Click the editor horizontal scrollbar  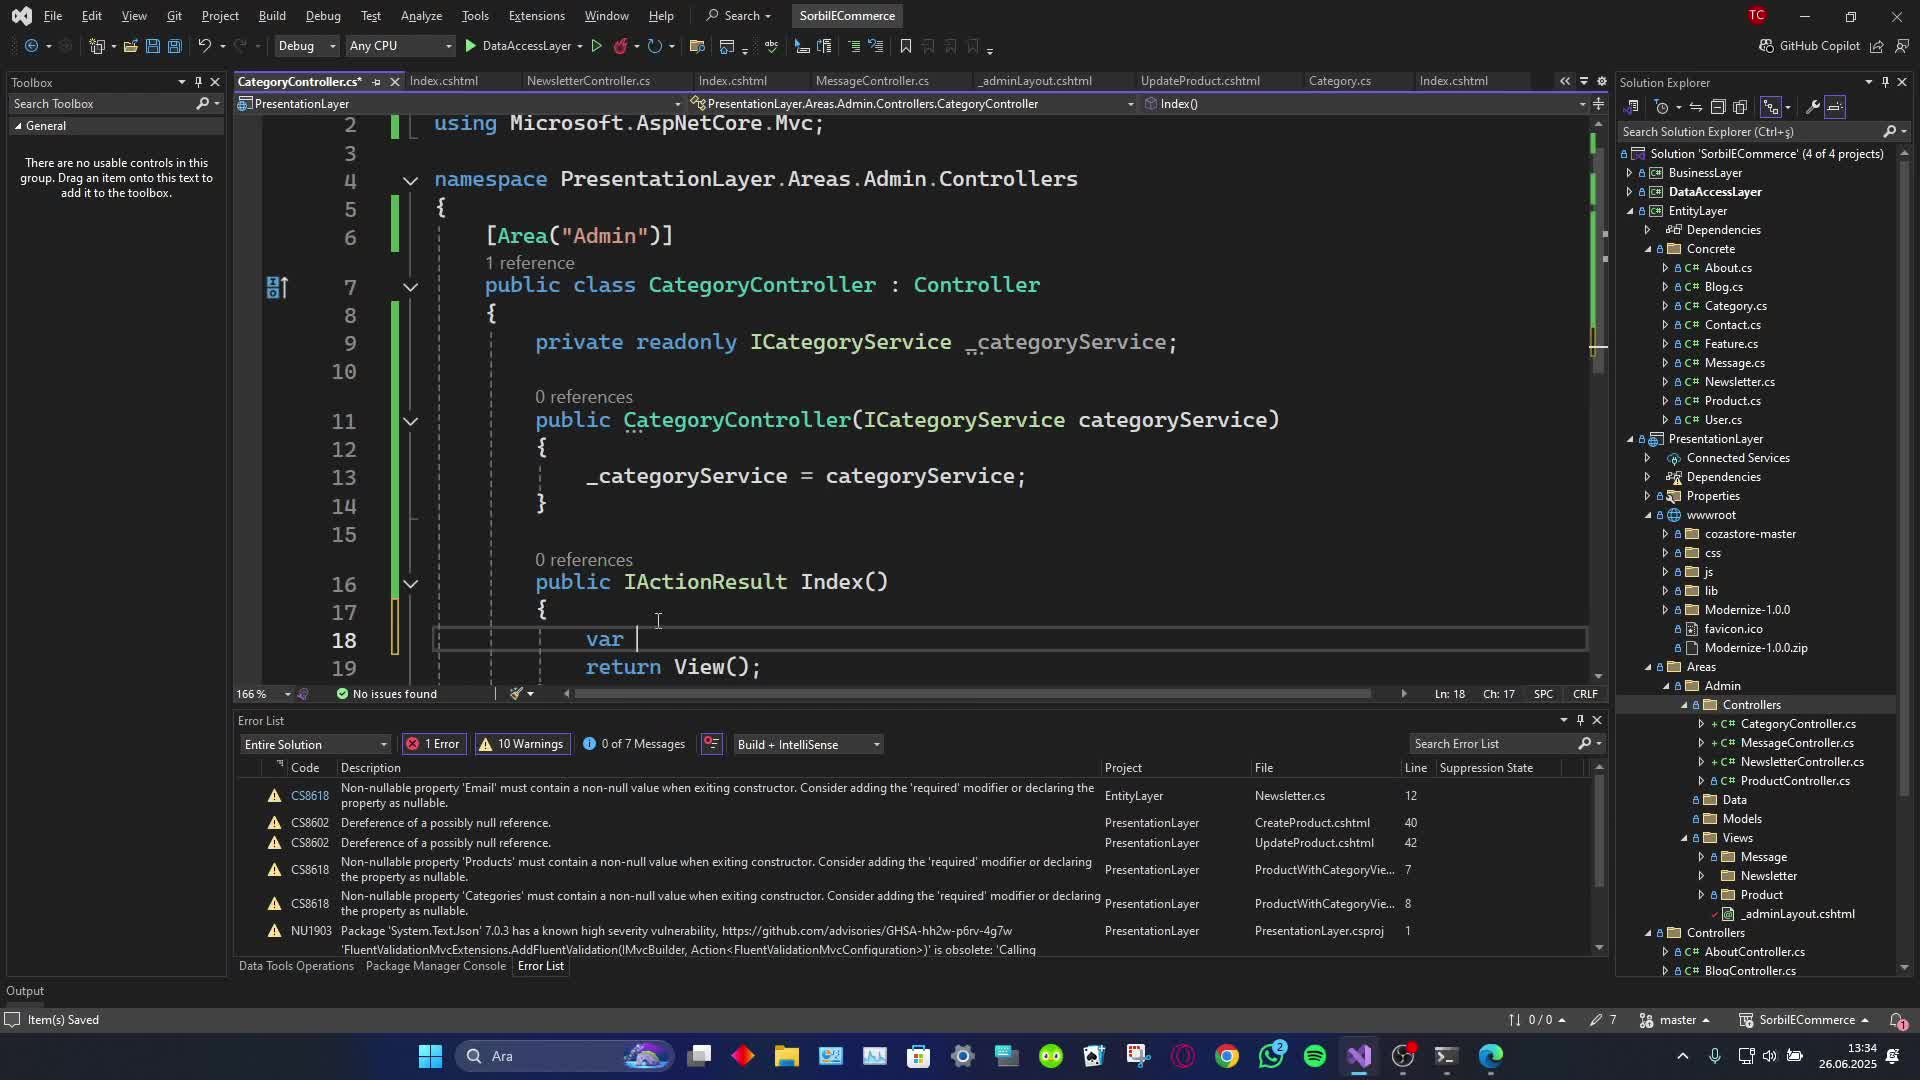point(972,694)
